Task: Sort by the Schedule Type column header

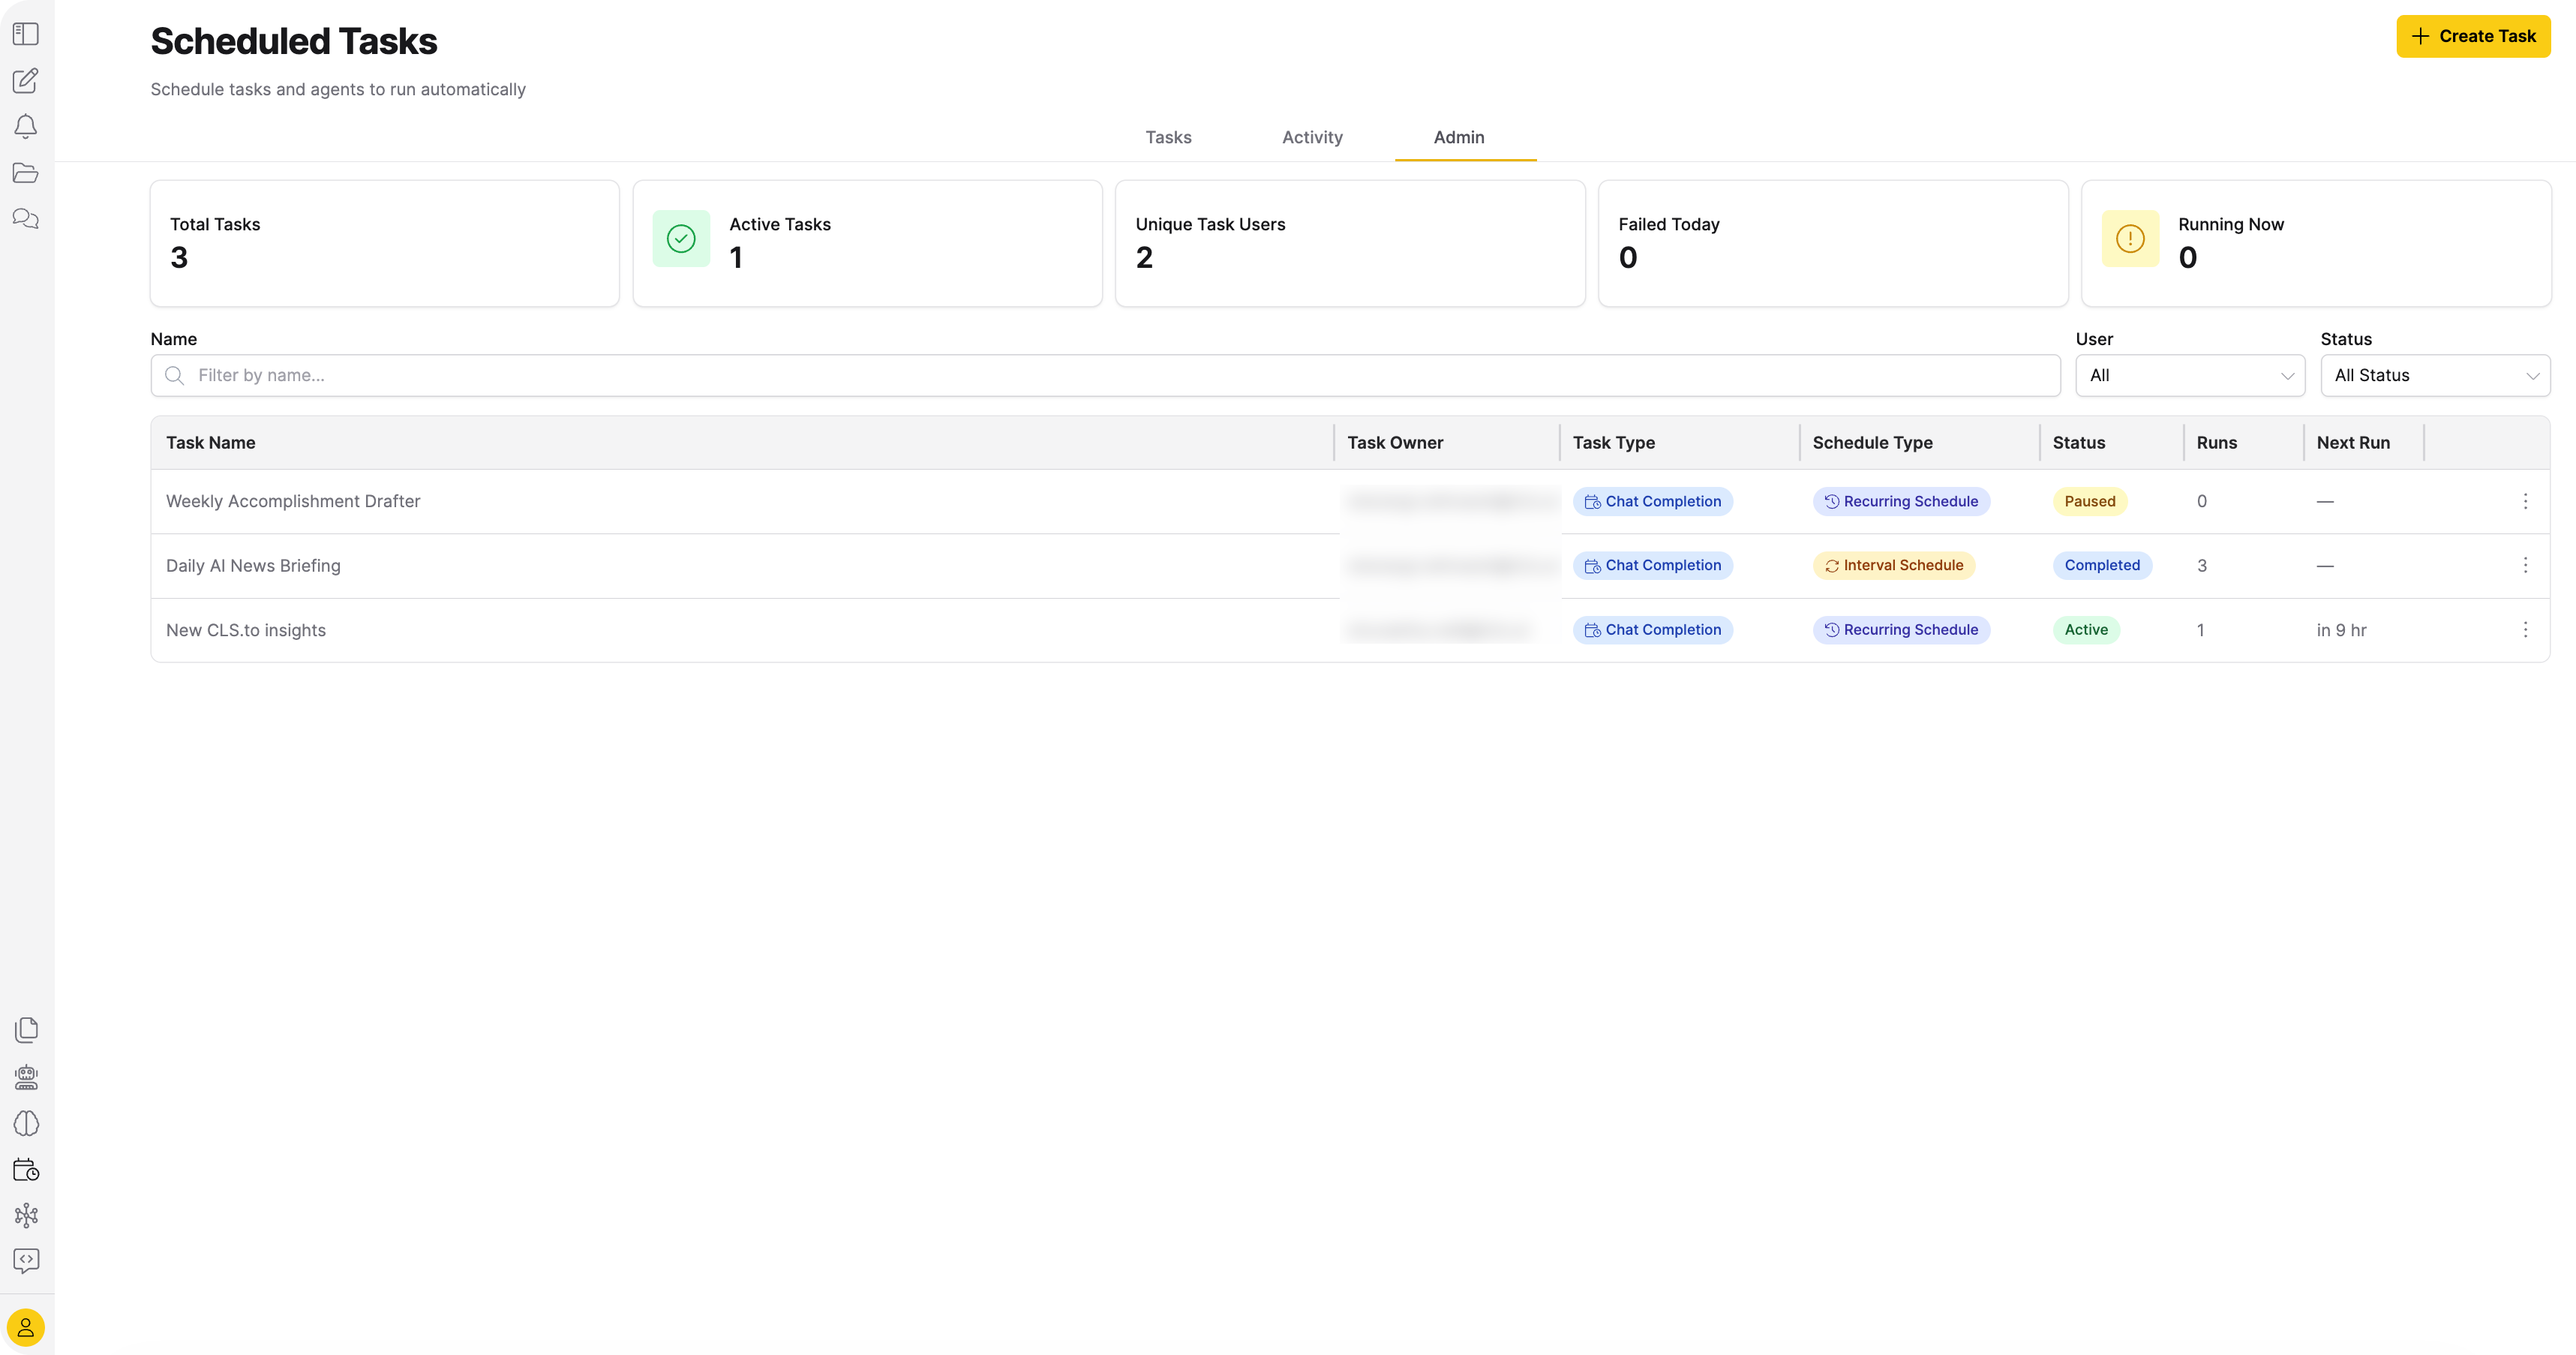Action: (x=1872, y=442)
